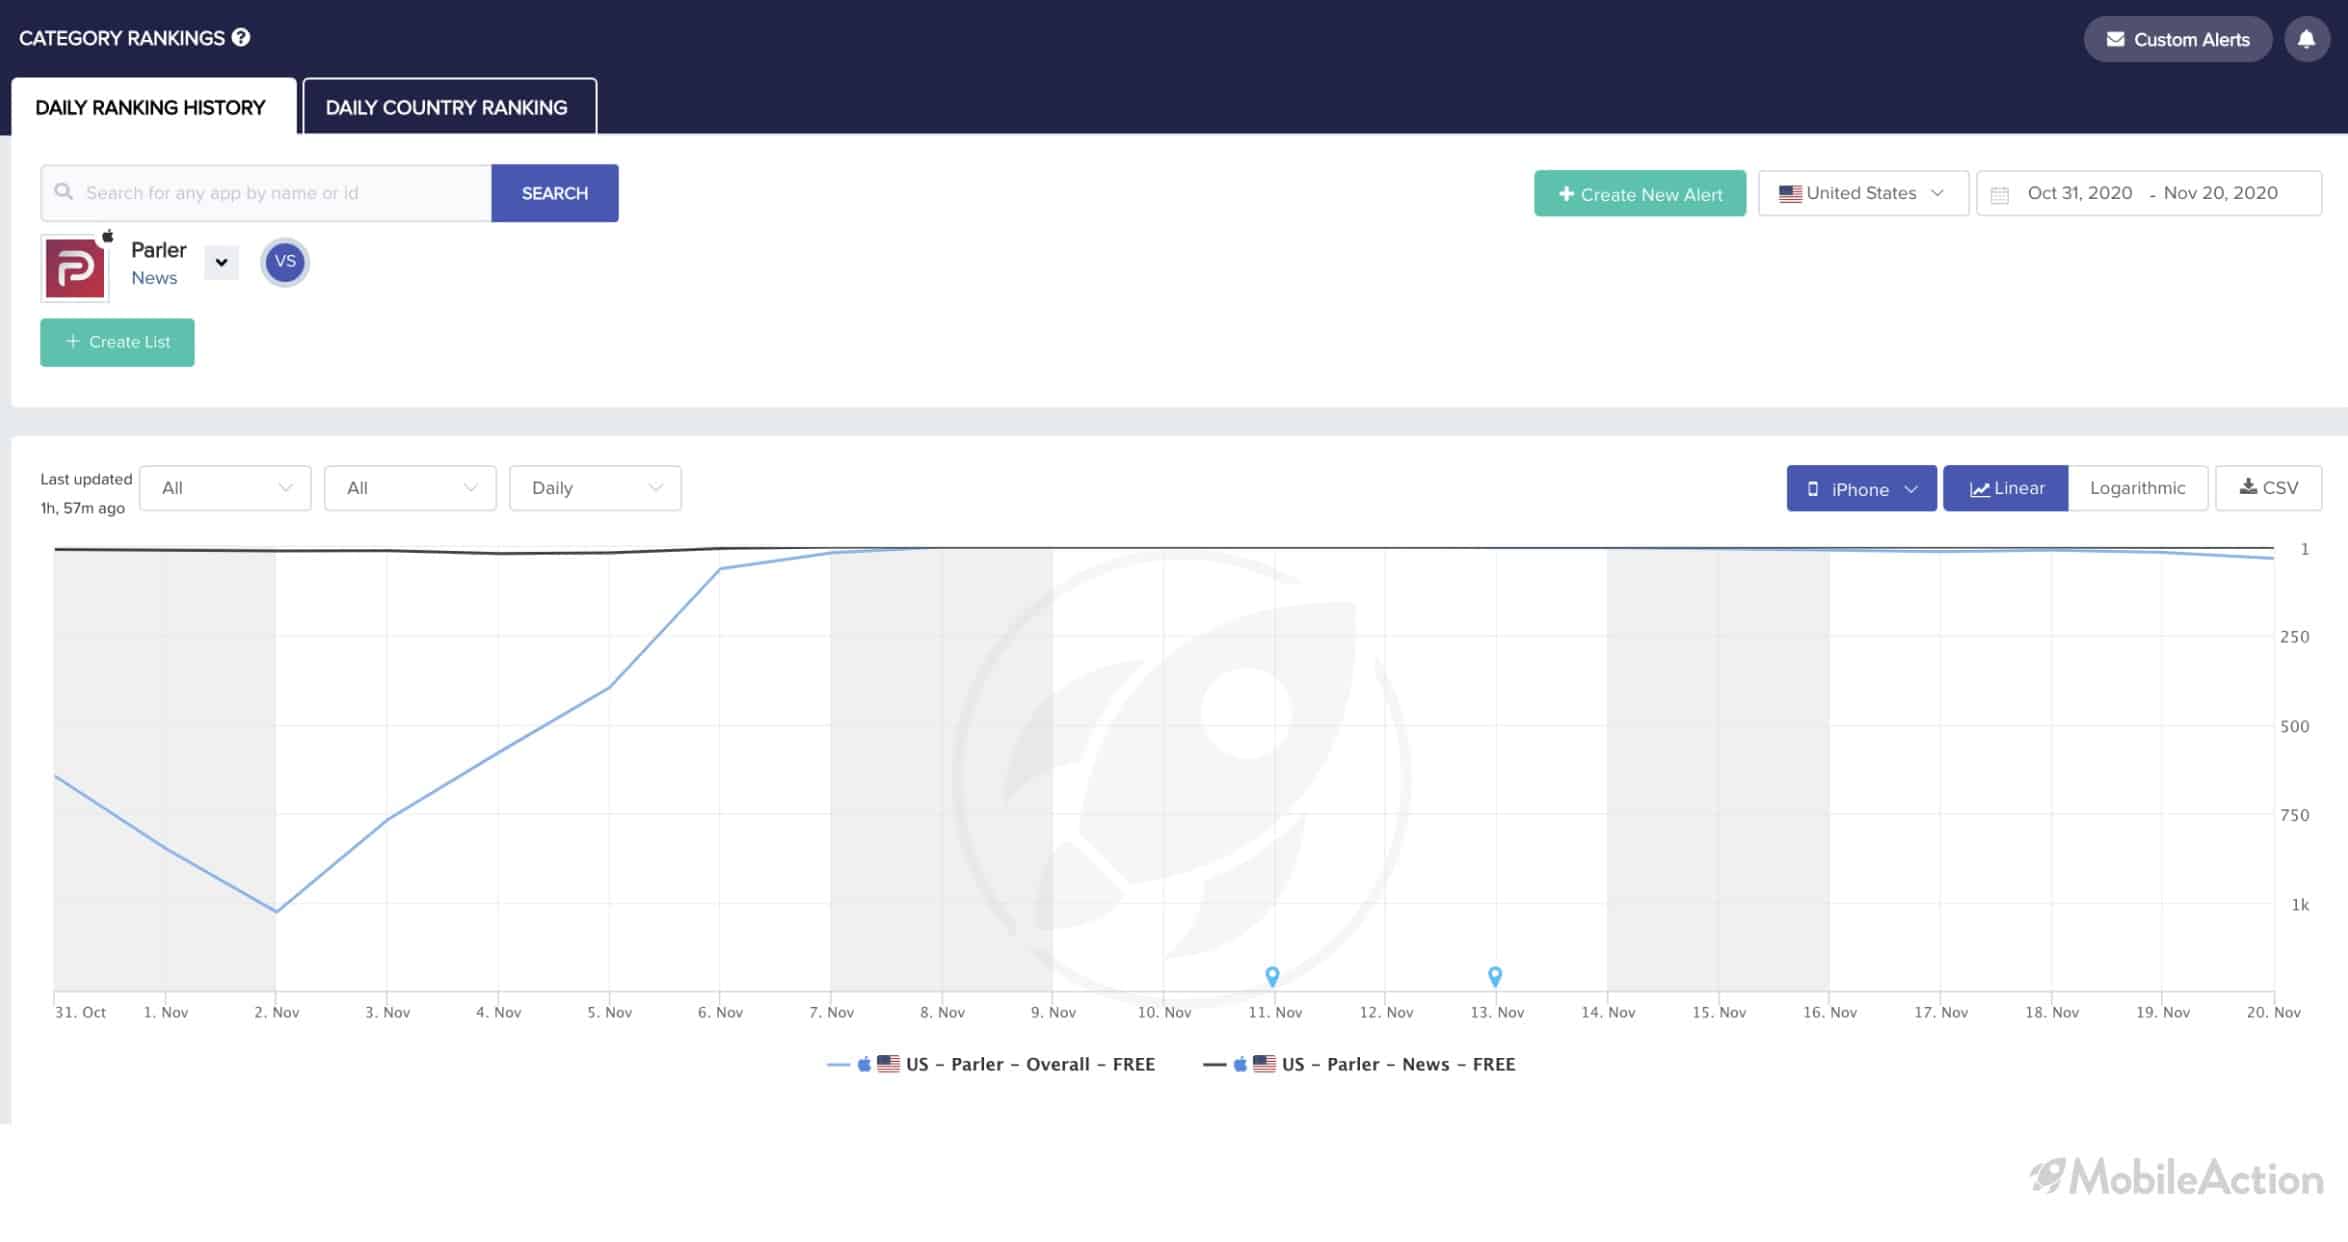Screen dimensions: 2348x1242
Task: Switch to Daily Country Ranking tab
Action: 448,107
